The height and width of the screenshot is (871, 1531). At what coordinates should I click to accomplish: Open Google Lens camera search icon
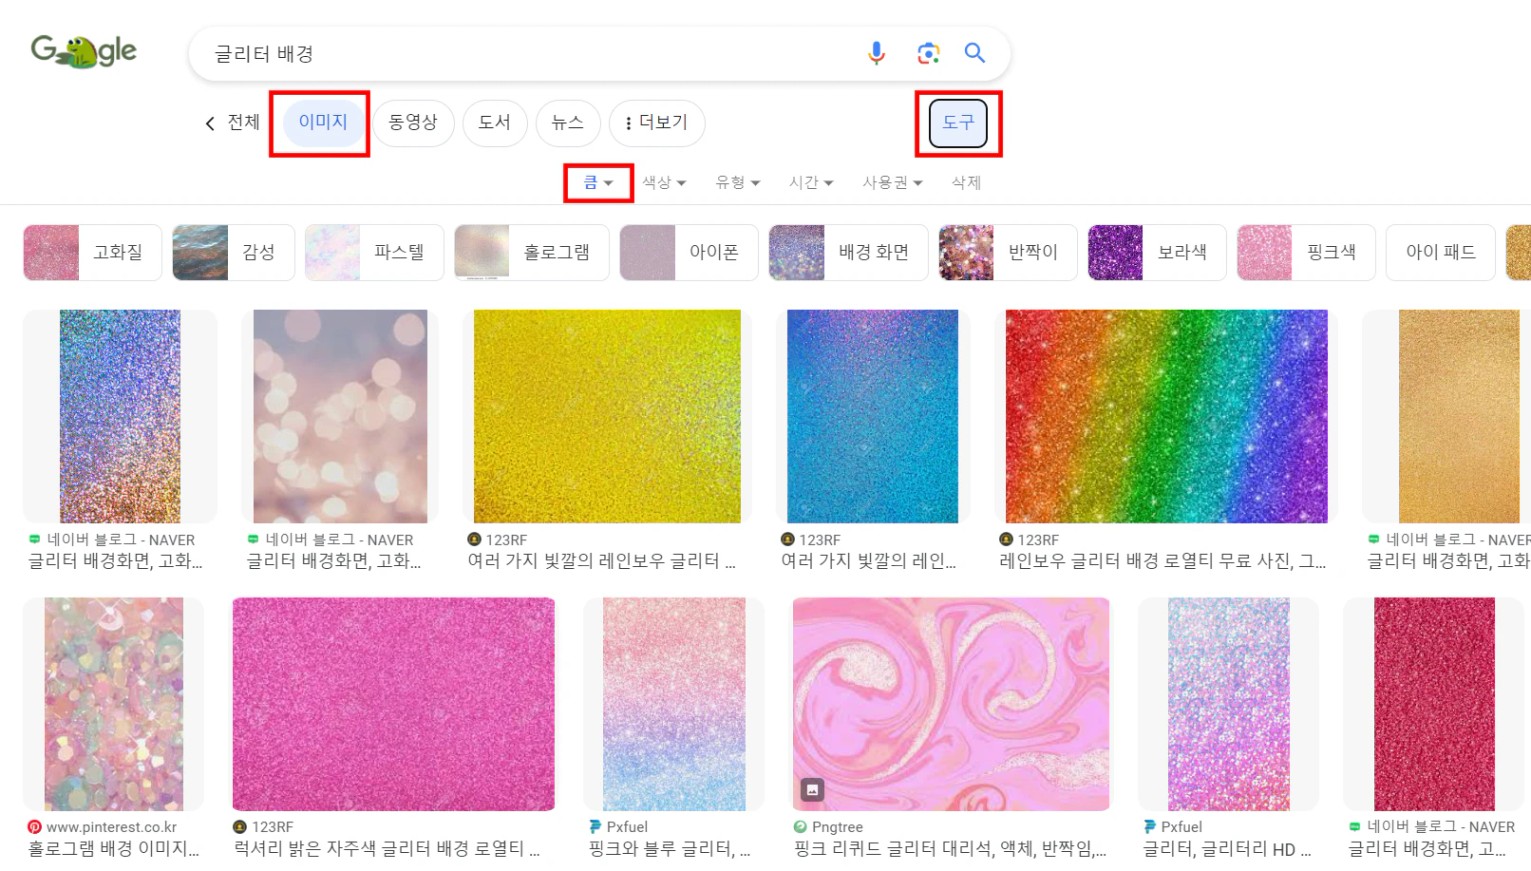coord(928,53)
